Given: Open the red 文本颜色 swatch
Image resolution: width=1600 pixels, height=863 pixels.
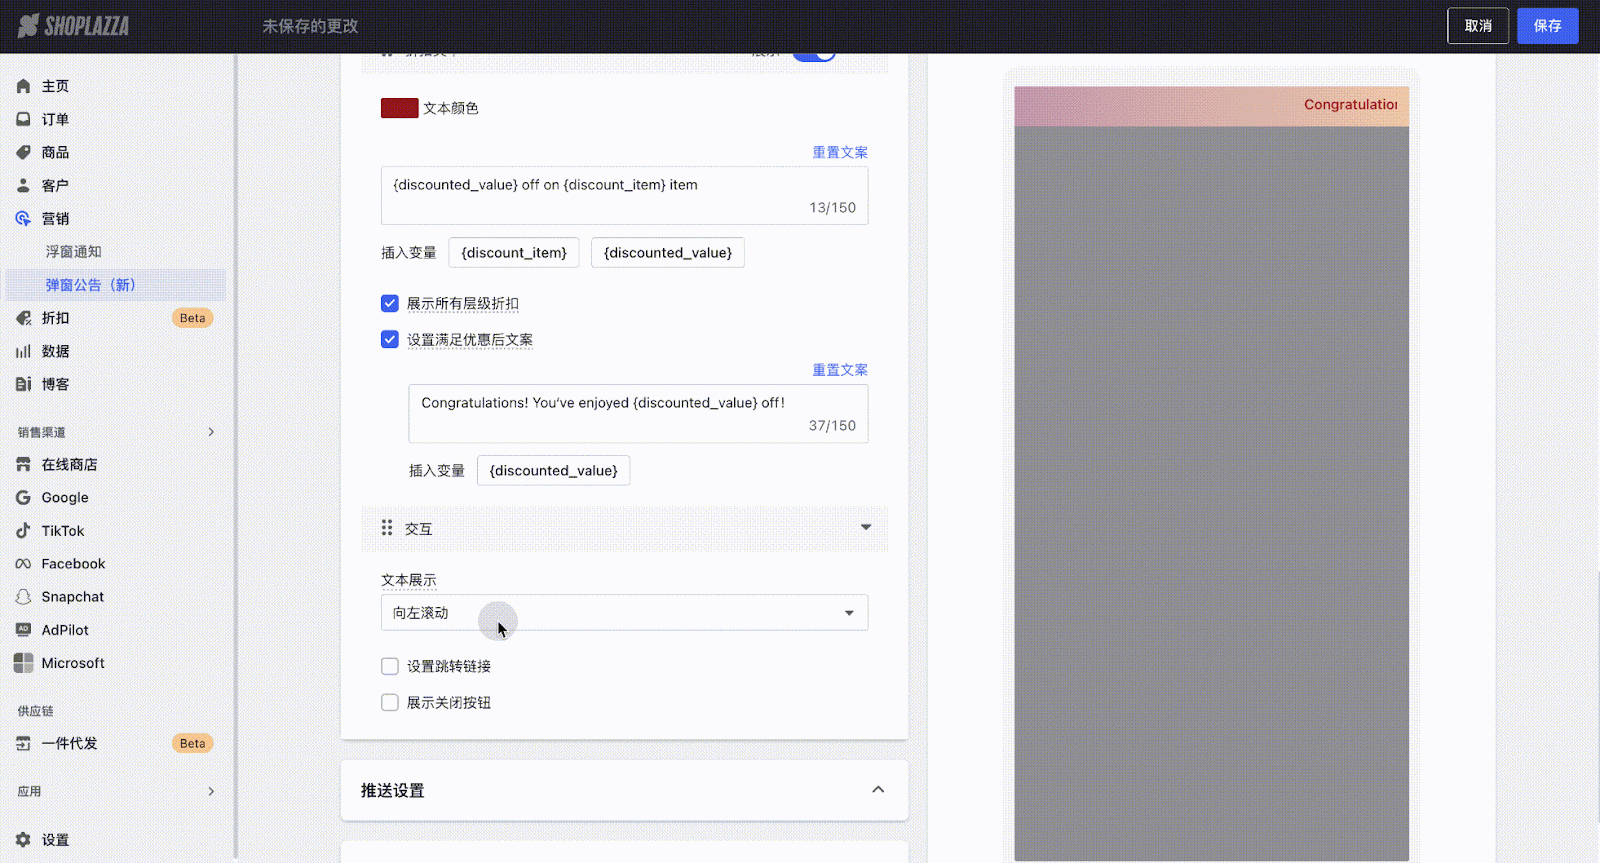Looking at the screenshot, I should coord(399,108).
